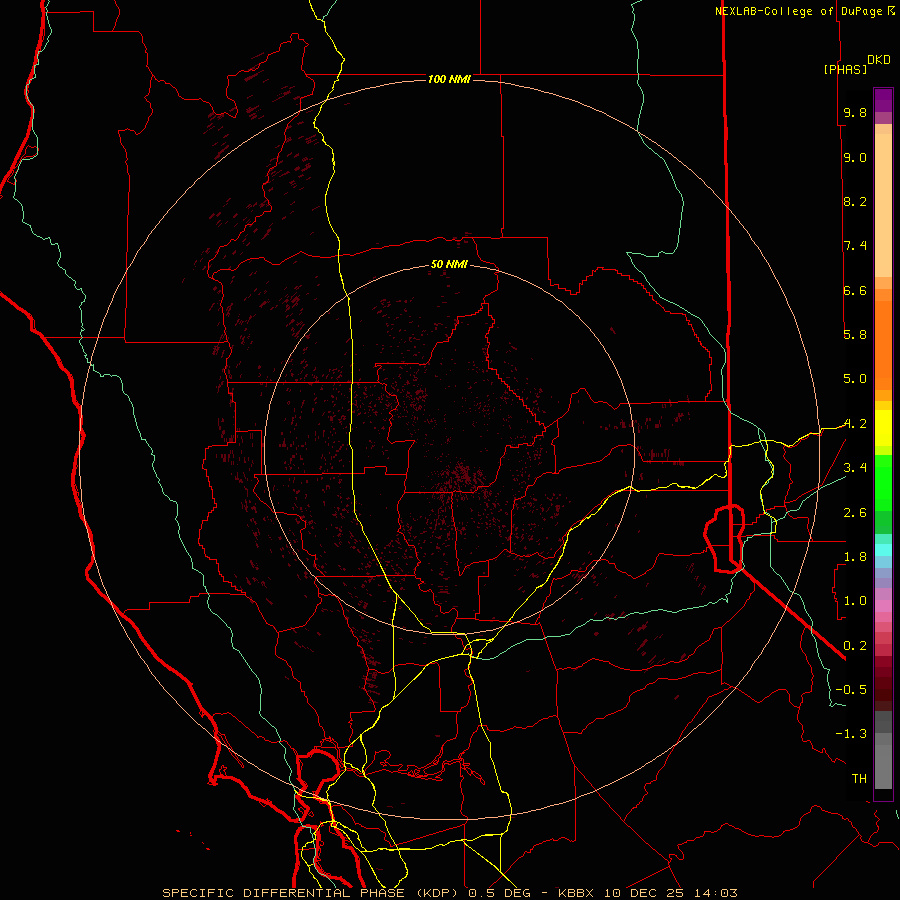Click the 1.0 value on color scale
Viewport: 900px width, 900px height.
[x=855, y=600]
